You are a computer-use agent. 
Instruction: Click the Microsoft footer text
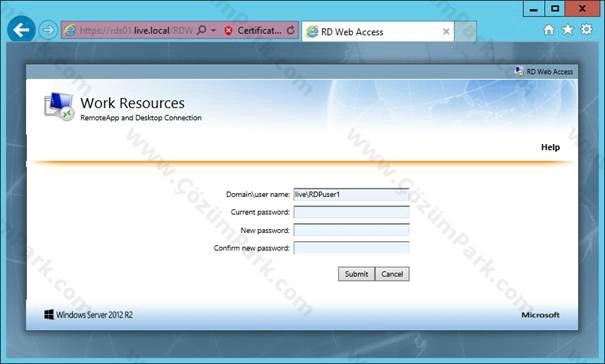[x=540, y=315]
